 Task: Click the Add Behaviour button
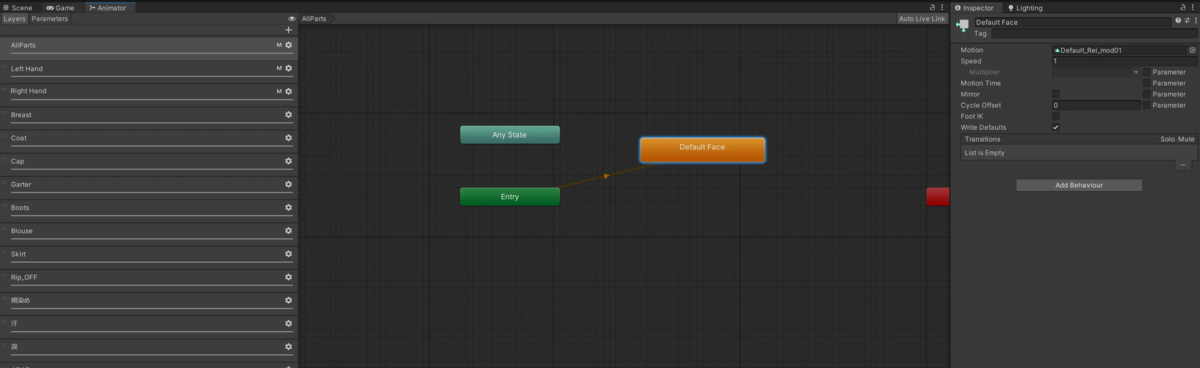pyautogui.click(x=1079, y=185)
